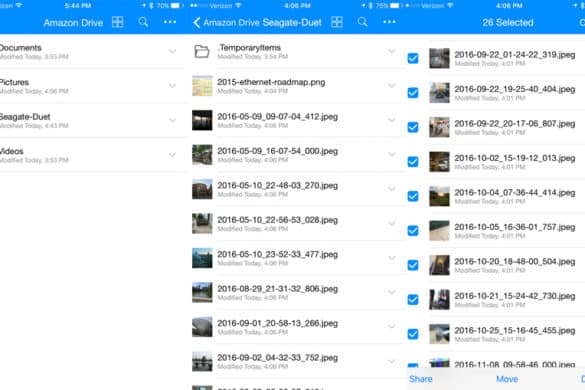Tap Bluetooth icon in middle status bar
The height and width of the screenshot is (390, 585).
pos(370,6)
